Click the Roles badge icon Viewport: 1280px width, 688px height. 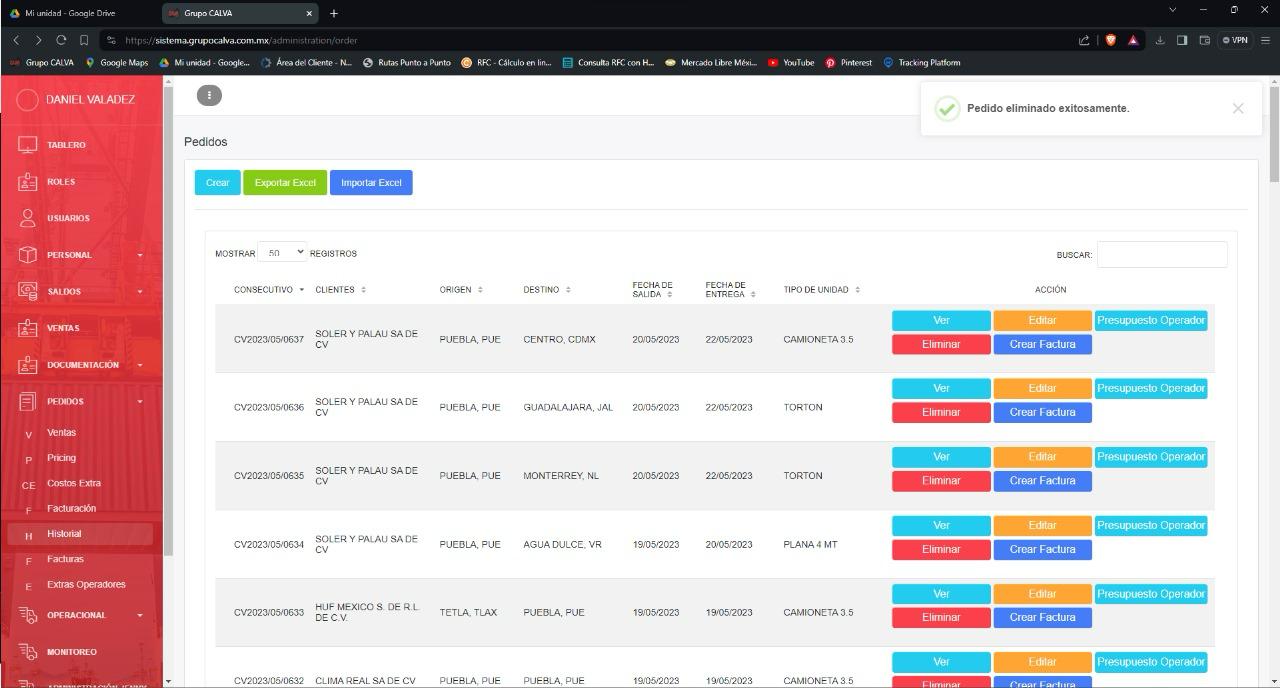coord(28,182)
